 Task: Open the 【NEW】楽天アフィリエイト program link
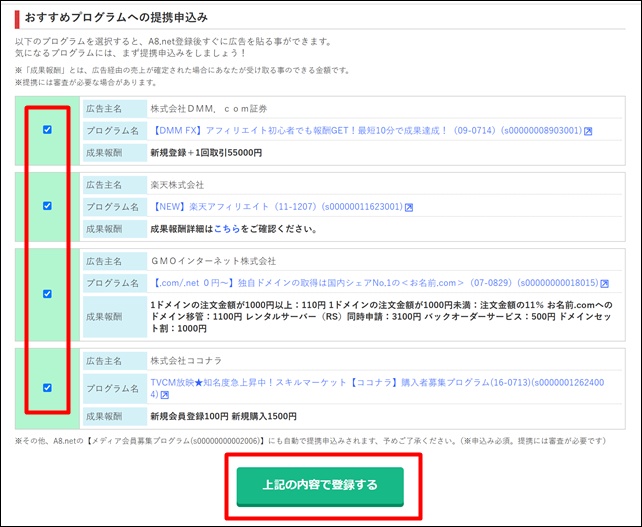point(276,207)
